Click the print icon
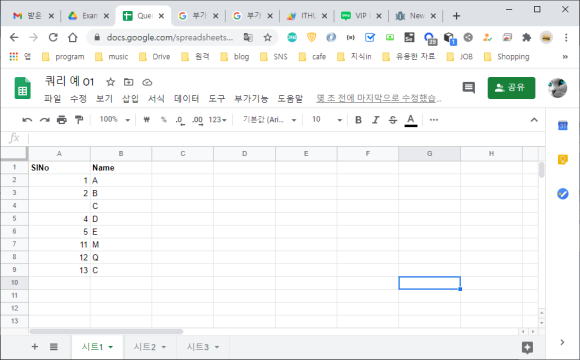Screen dimensions: 580x360 pyautogui.click(x=62, y=120)
